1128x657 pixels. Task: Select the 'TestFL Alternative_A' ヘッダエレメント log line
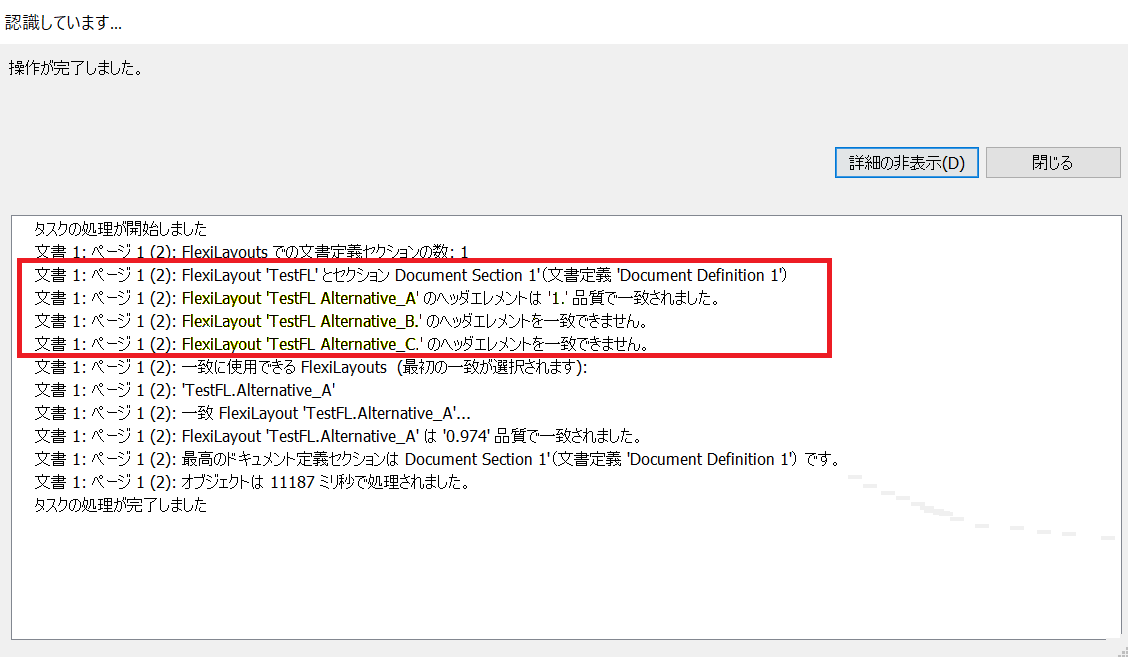click(378, 298)
